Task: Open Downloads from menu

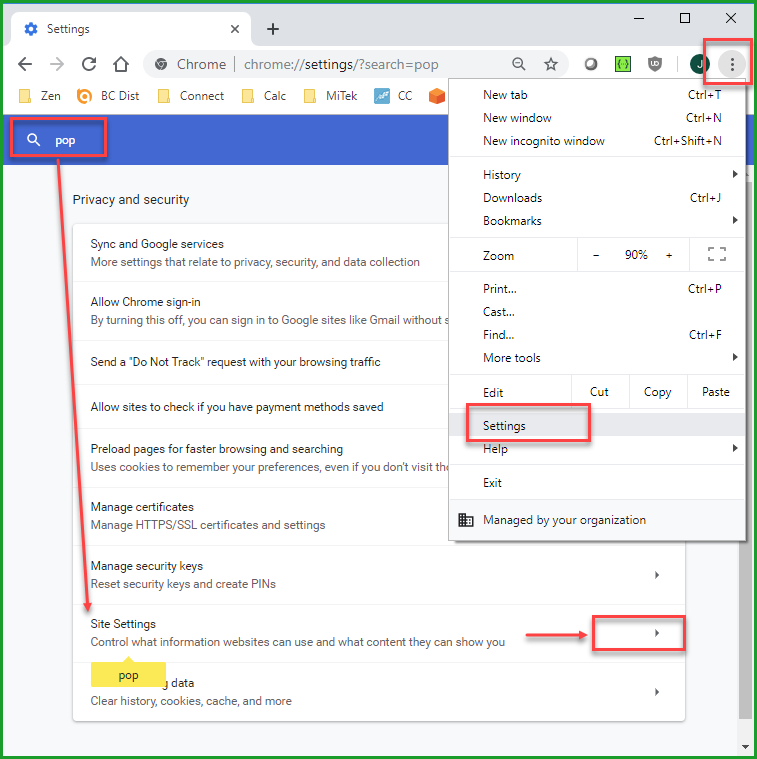Action: (597, 197)
